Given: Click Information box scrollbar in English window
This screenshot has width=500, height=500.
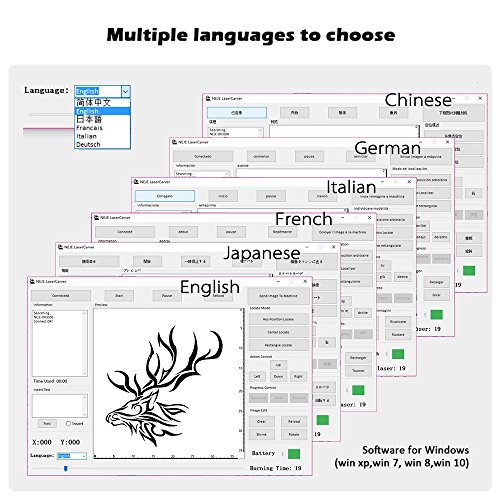Looking at the screenshot, I should point(85,343).
